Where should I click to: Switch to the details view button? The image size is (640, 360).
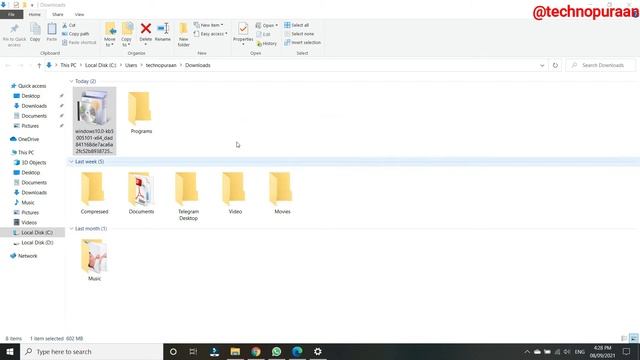pyautogui.click(x=624, y=338)
